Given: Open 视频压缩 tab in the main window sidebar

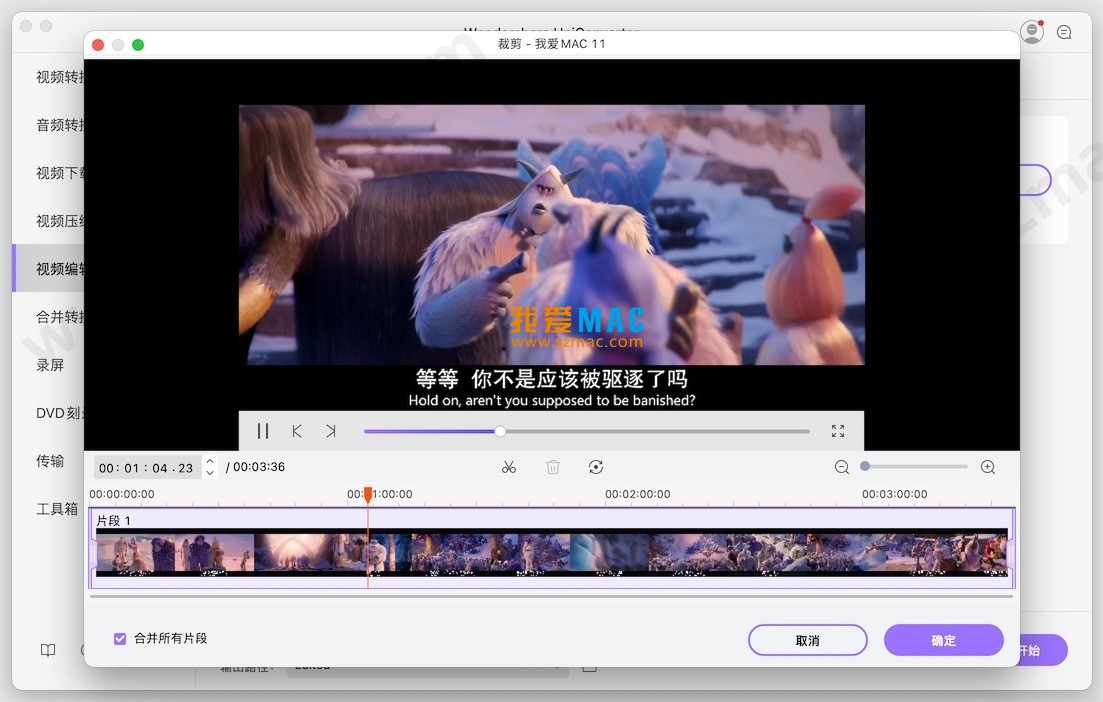Looking at the screenshot, I should point(60,221).
